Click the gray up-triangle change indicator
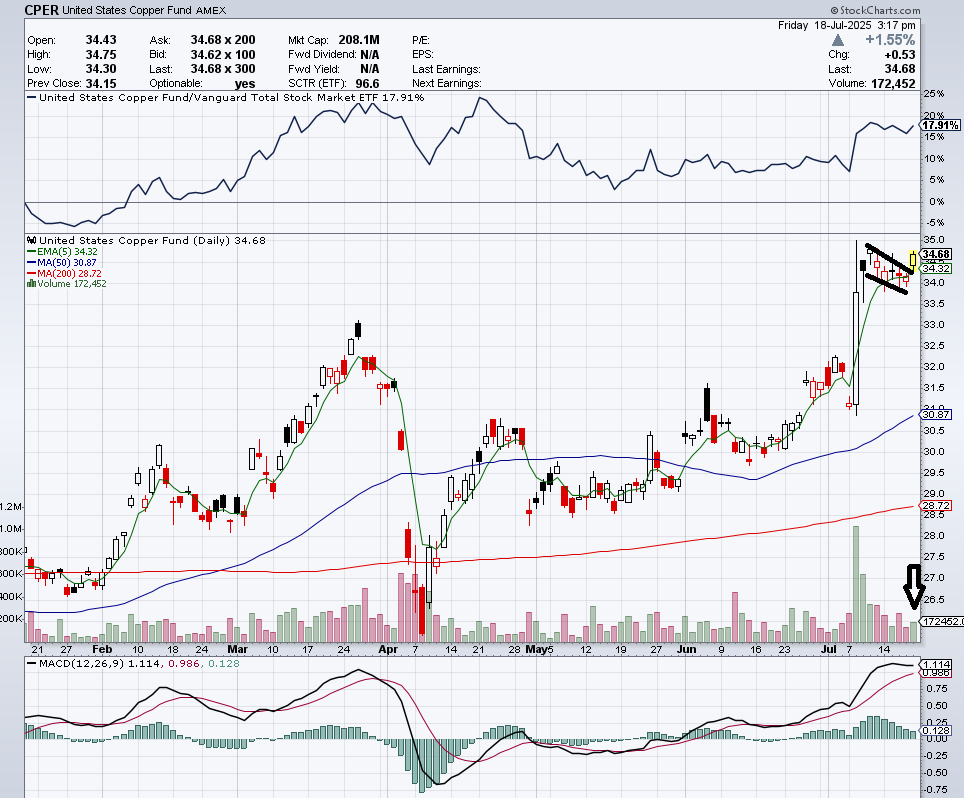Image resolution: width=964 pixels, height=798 pixels. pyautogui.click(x=838, y=40)
